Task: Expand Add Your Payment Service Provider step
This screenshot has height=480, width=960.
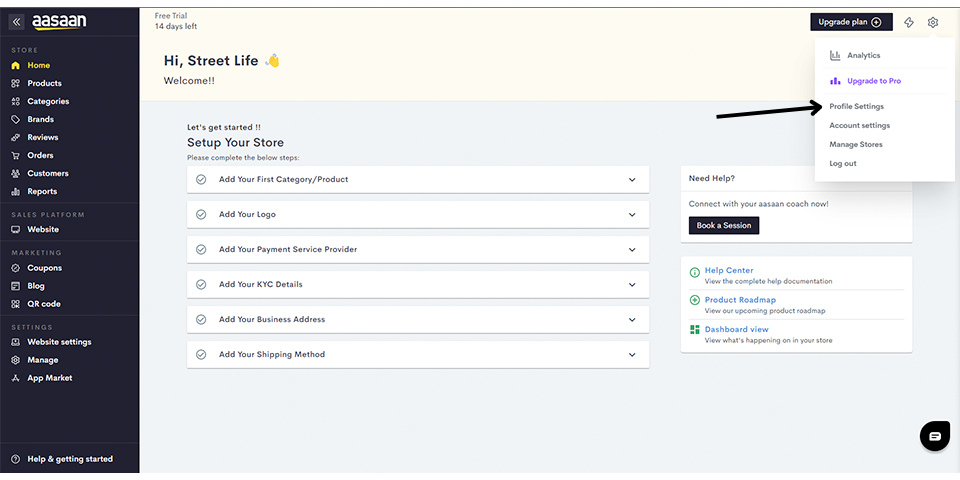Action: pos(632,250)
